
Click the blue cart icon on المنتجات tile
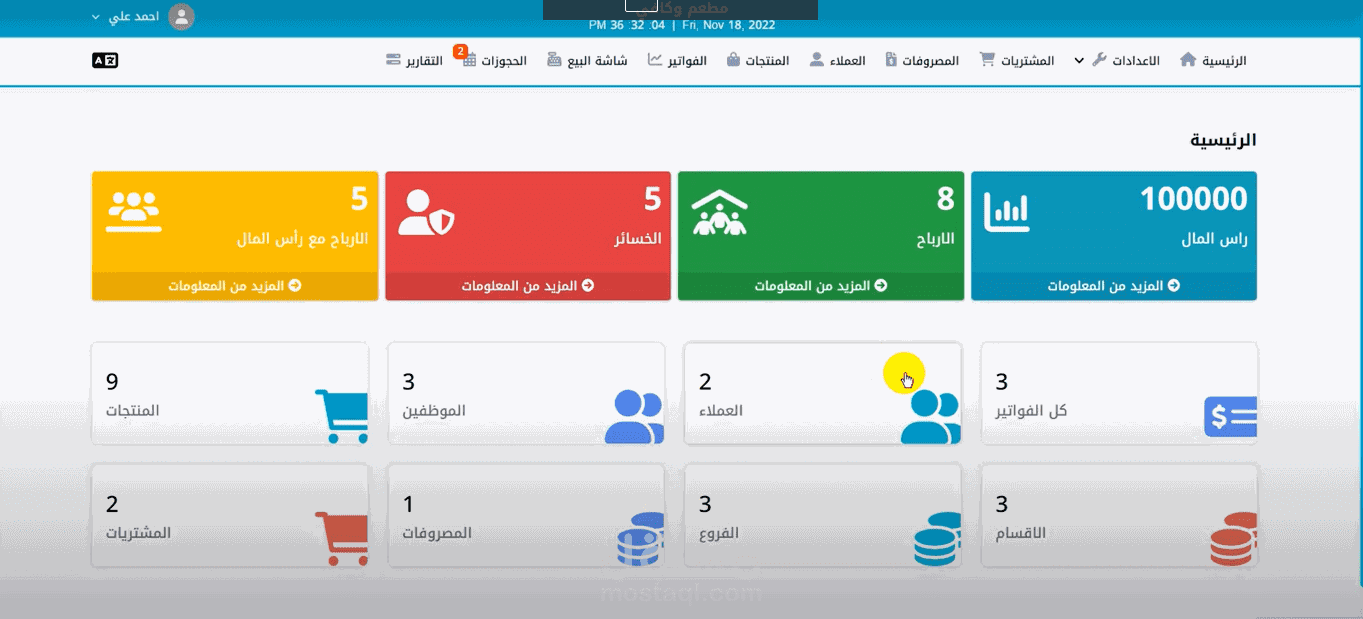coord(342,416)
